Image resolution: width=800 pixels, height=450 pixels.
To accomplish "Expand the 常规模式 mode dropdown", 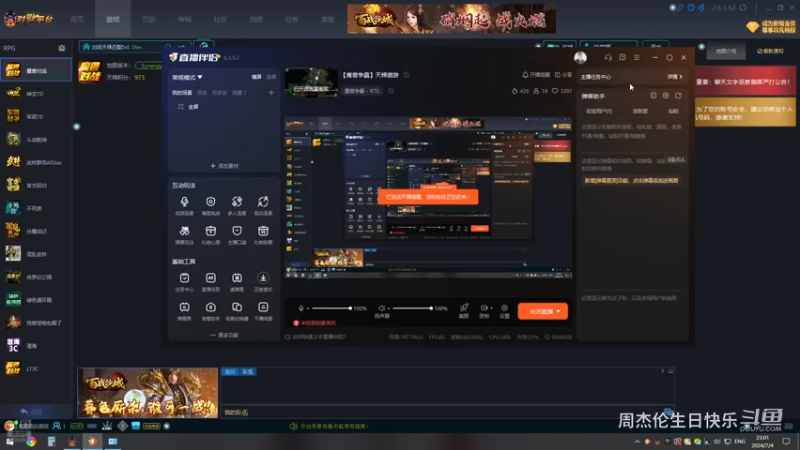I will (187, 77).
